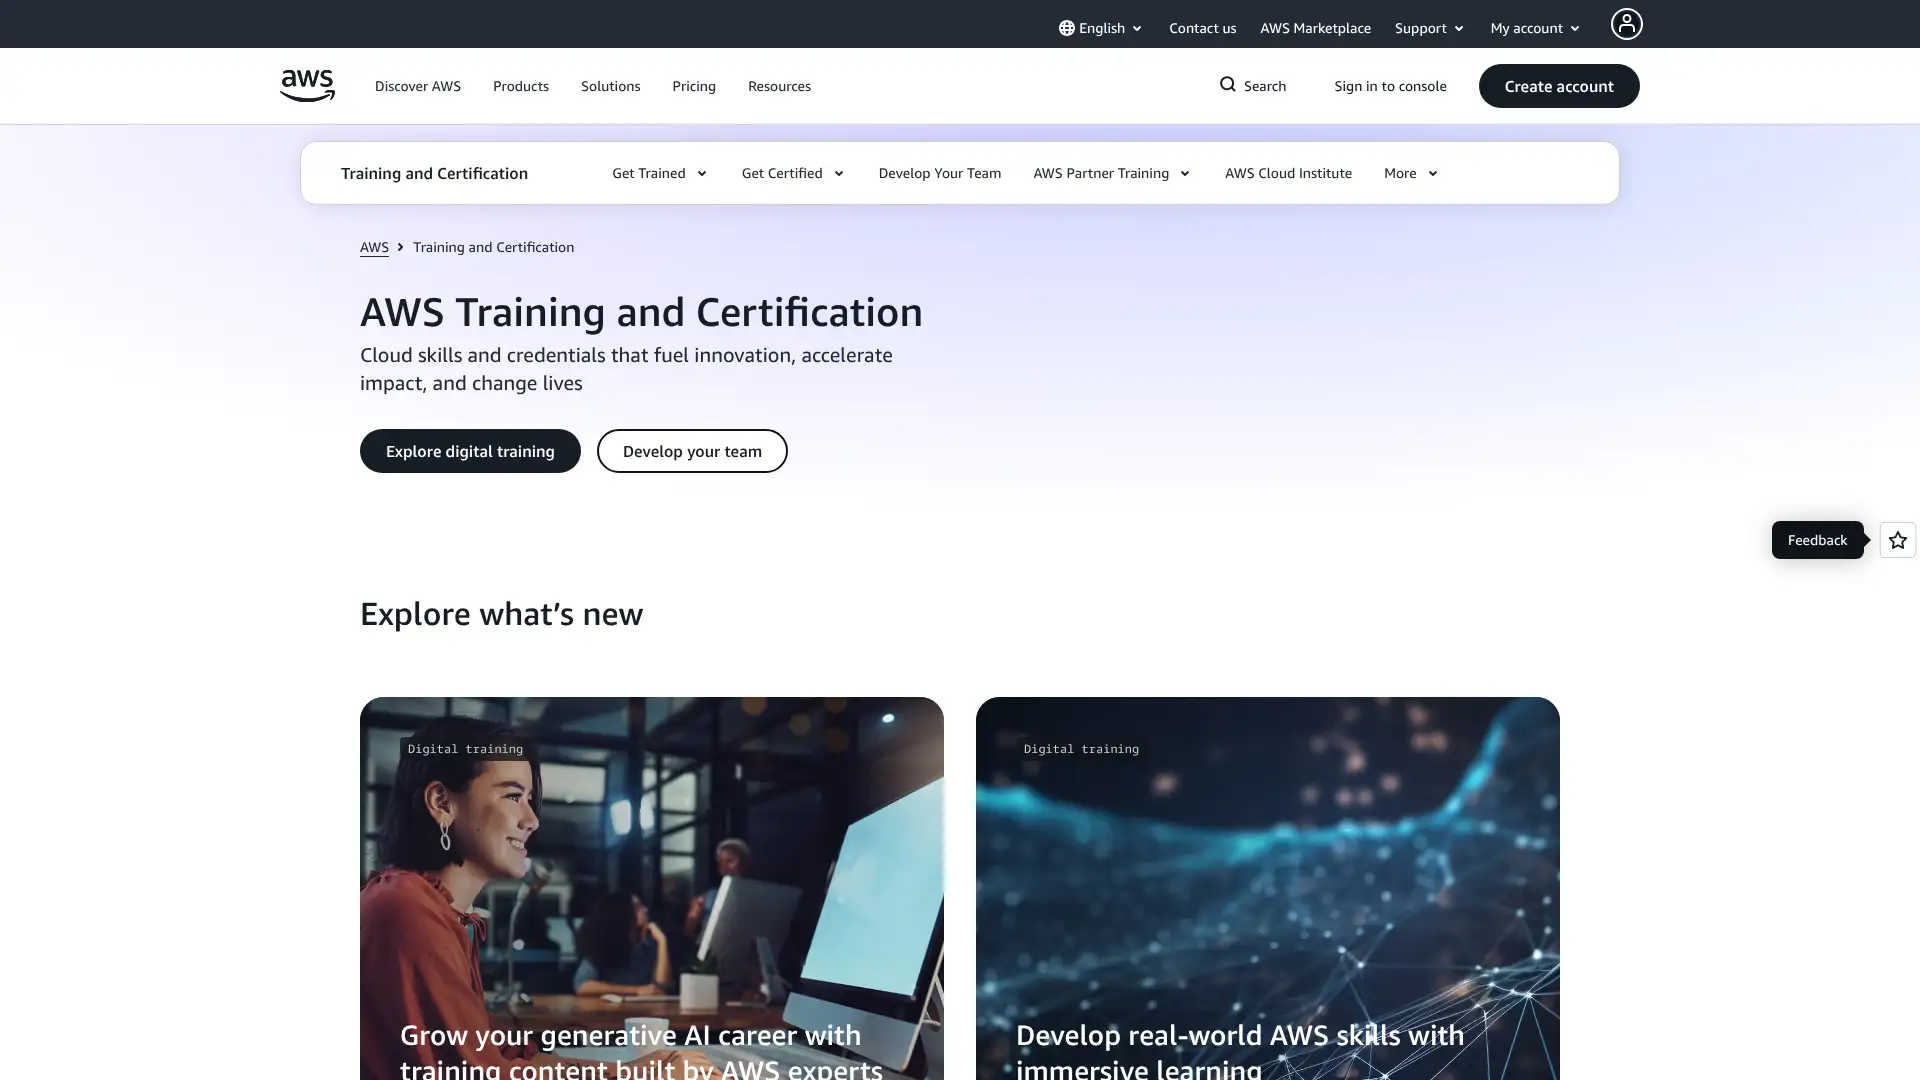
Task: Click the Feedback button
Action: [1817, 540]
